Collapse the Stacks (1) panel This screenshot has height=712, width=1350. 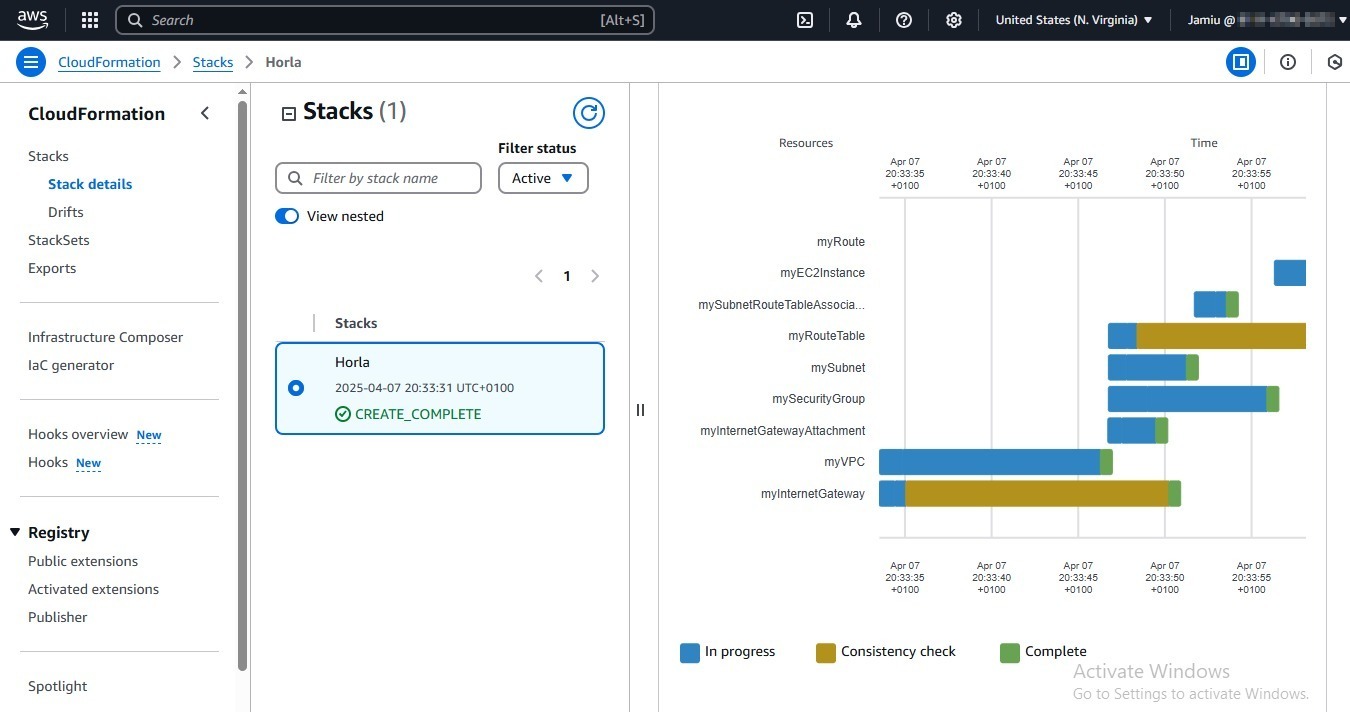point(289,114)
